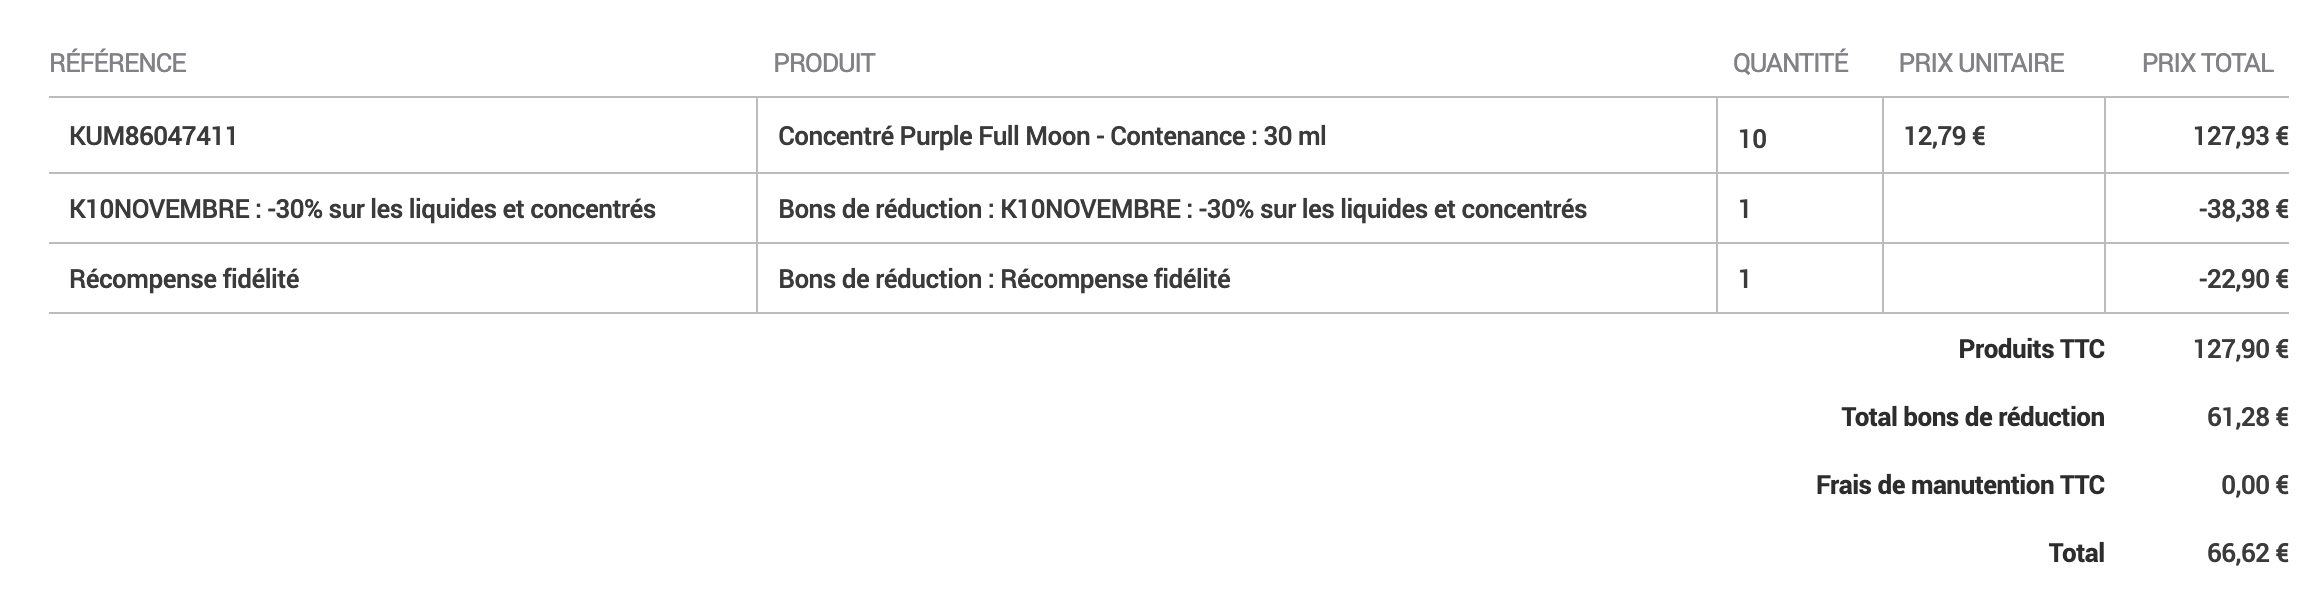Select the -38,38 € discount amount
Screen dimensions: 2324x614
2243,209
